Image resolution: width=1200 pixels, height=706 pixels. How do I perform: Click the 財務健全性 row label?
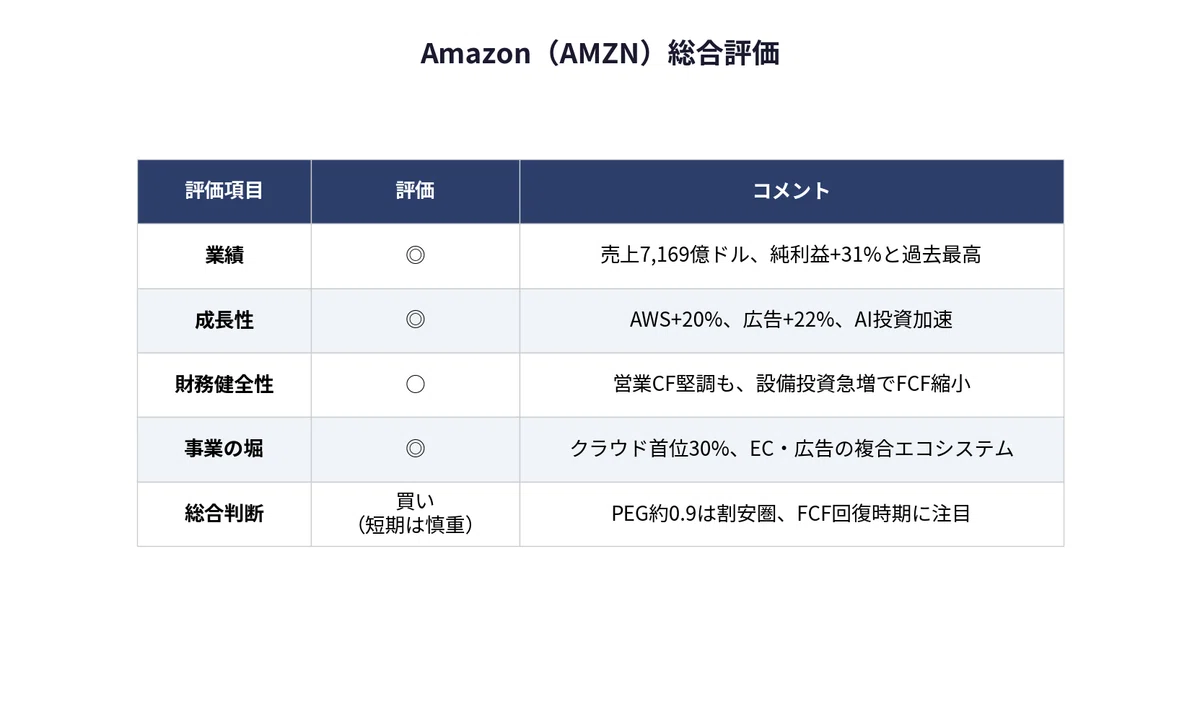(x=224, y=384)
